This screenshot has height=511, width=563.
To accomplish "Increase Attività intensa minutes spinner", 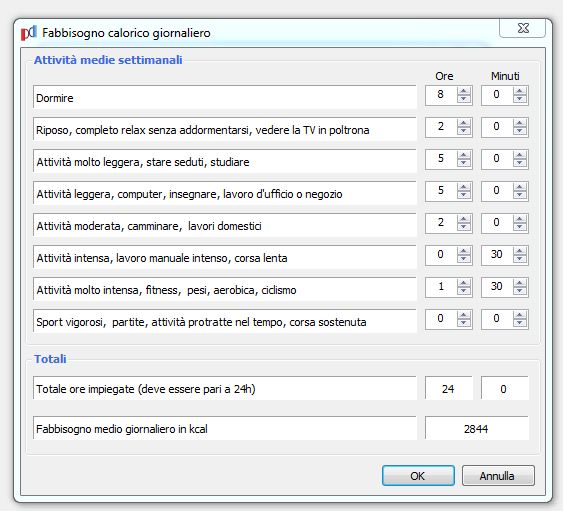I will point(520,251).
